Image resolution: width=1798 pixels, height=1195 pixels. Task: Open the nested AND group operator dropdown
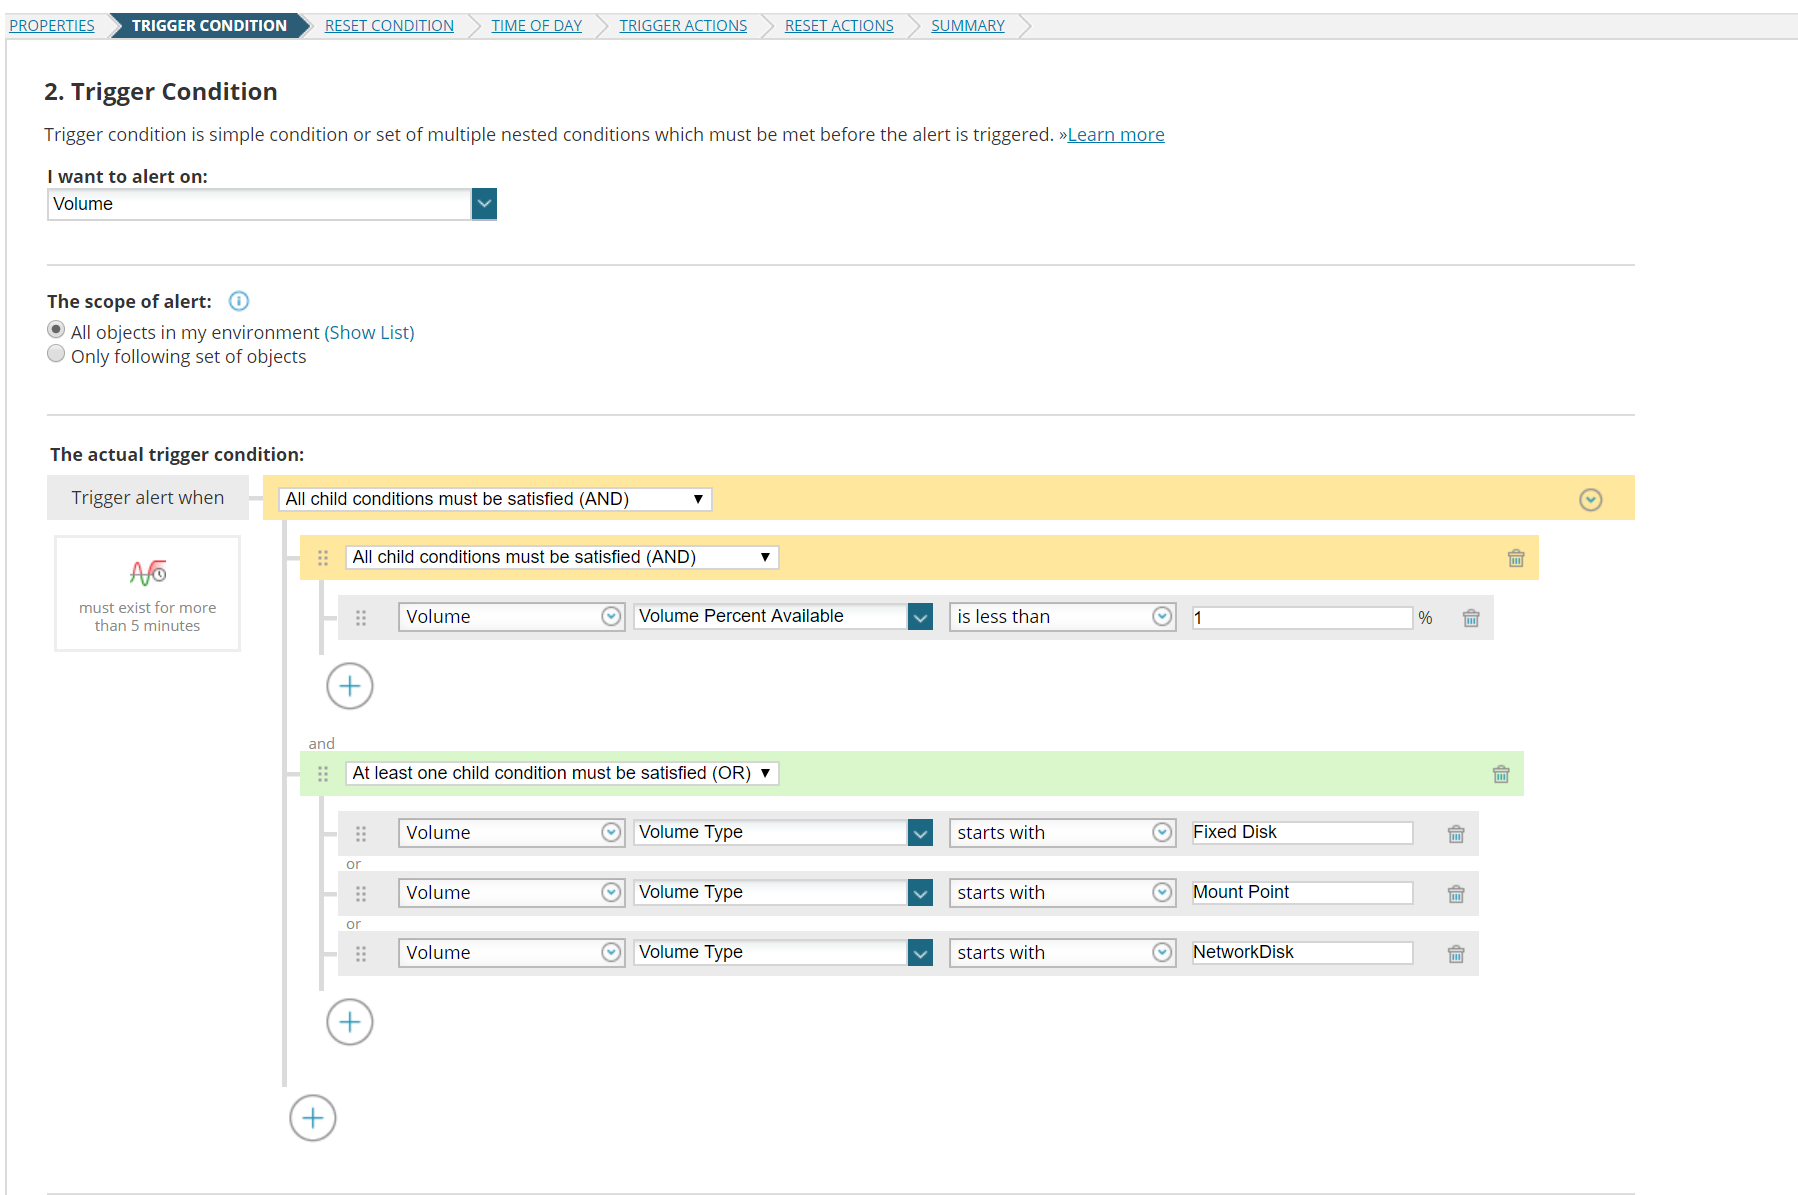[x=562, y=557]
